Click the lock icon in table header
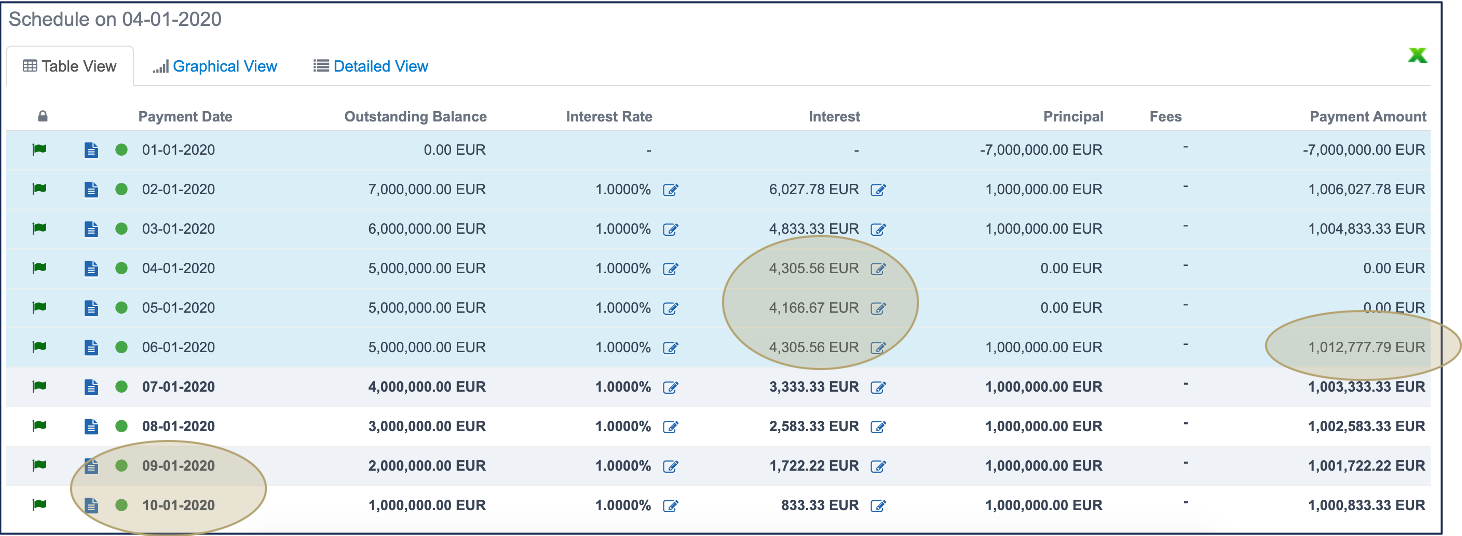 click(x=42, y=117)
